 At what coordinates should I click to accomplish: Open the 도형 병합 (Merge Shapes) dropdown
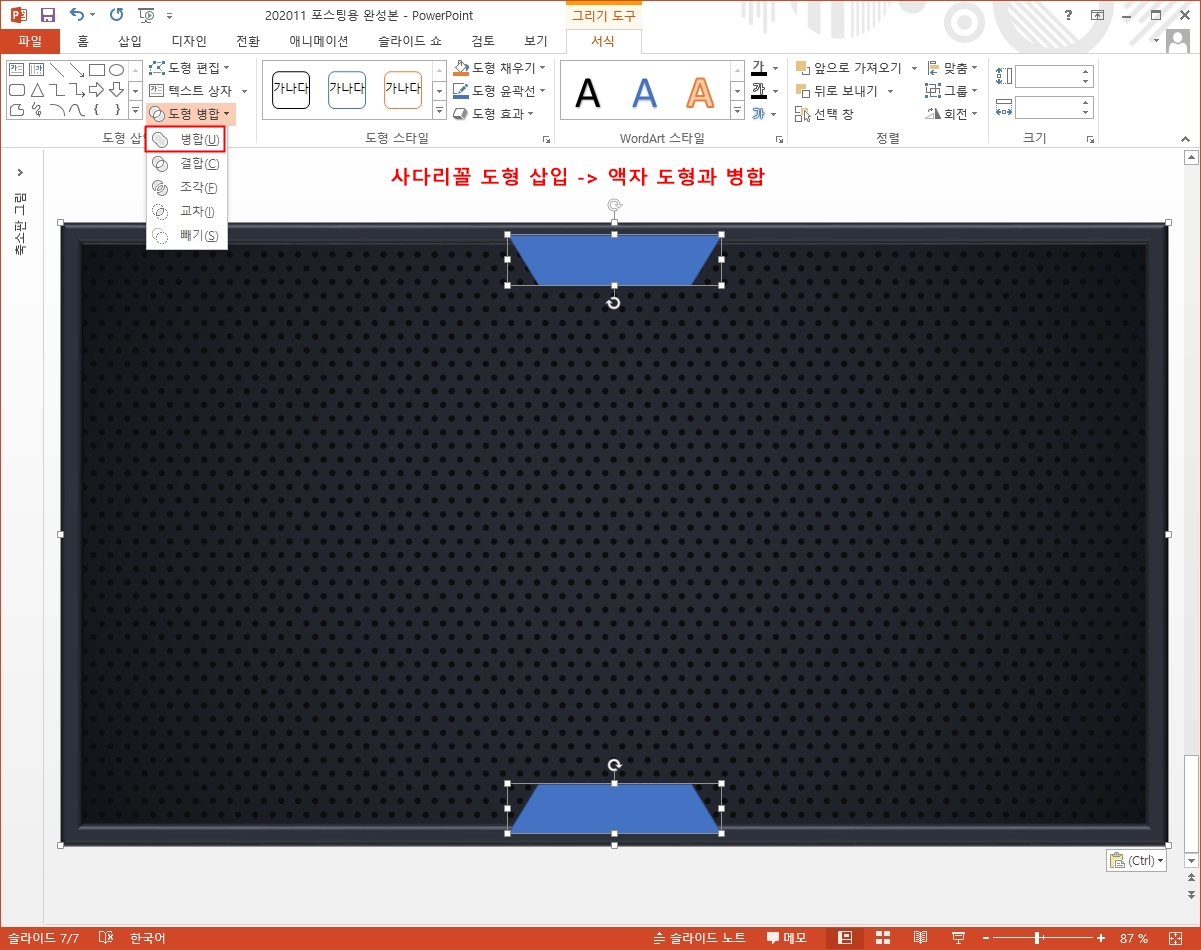tap(191, 114)
